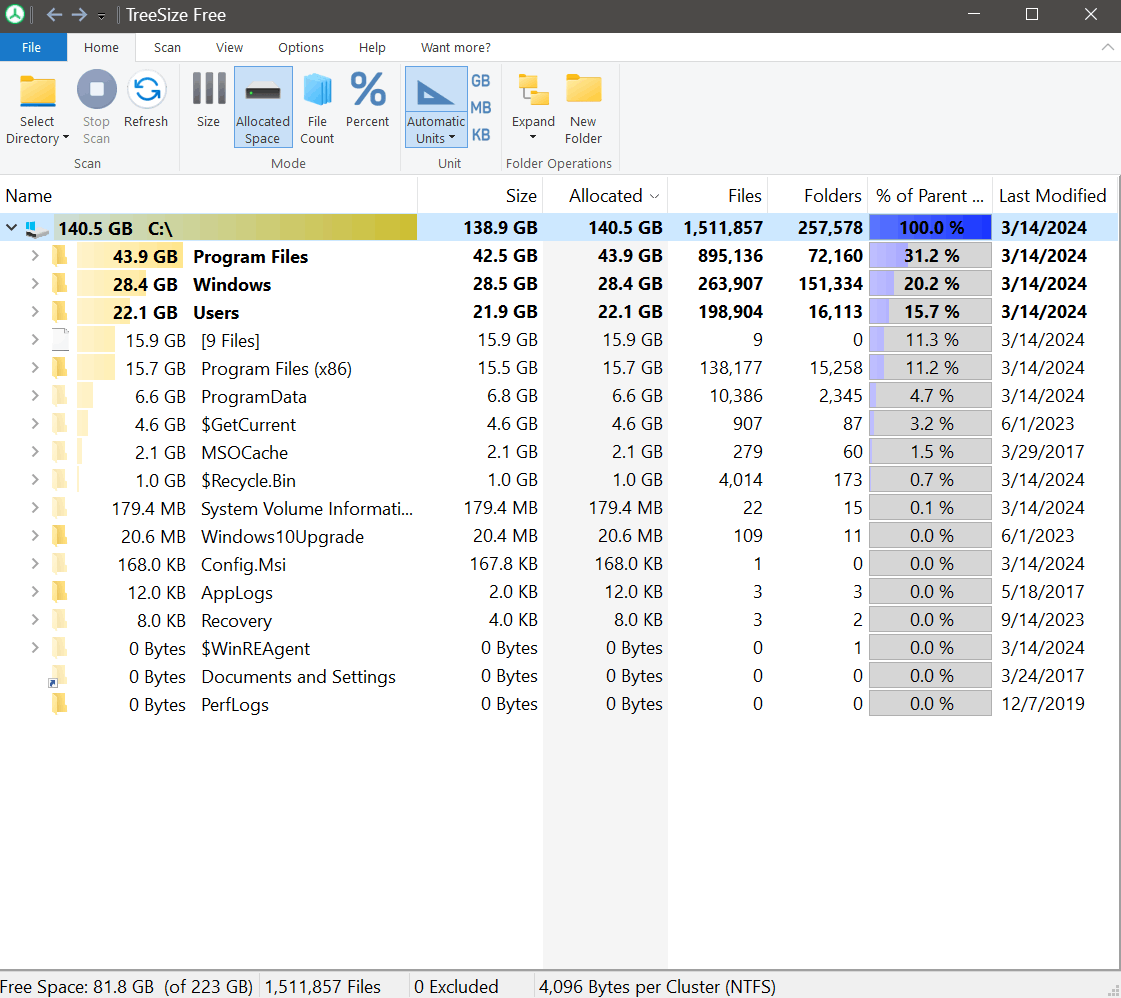Click the $Recycle.Bin folder icon
This screenshot has width=1121, height=998.
(60, 480)
